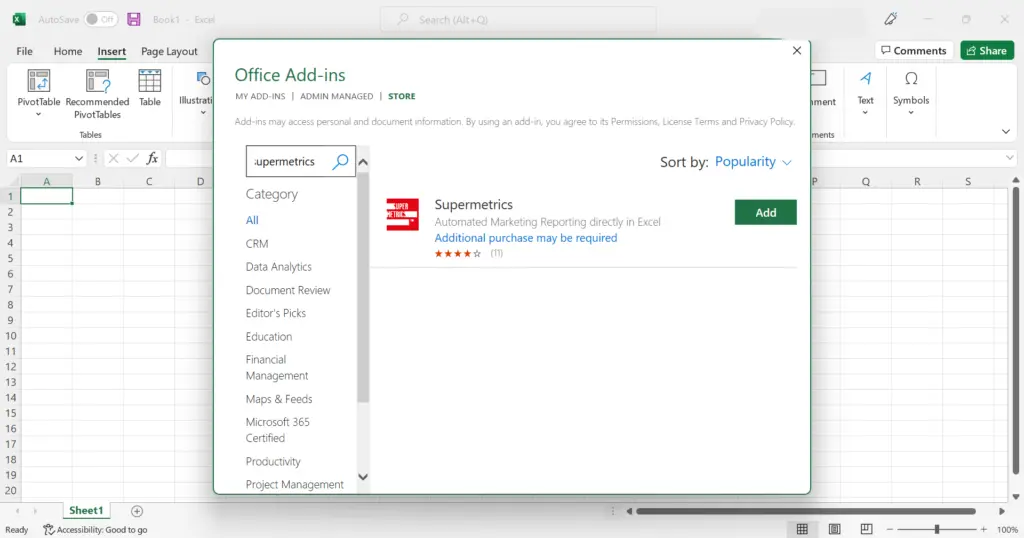
Task: Select the Productivity category
Action: coord(273,461)
